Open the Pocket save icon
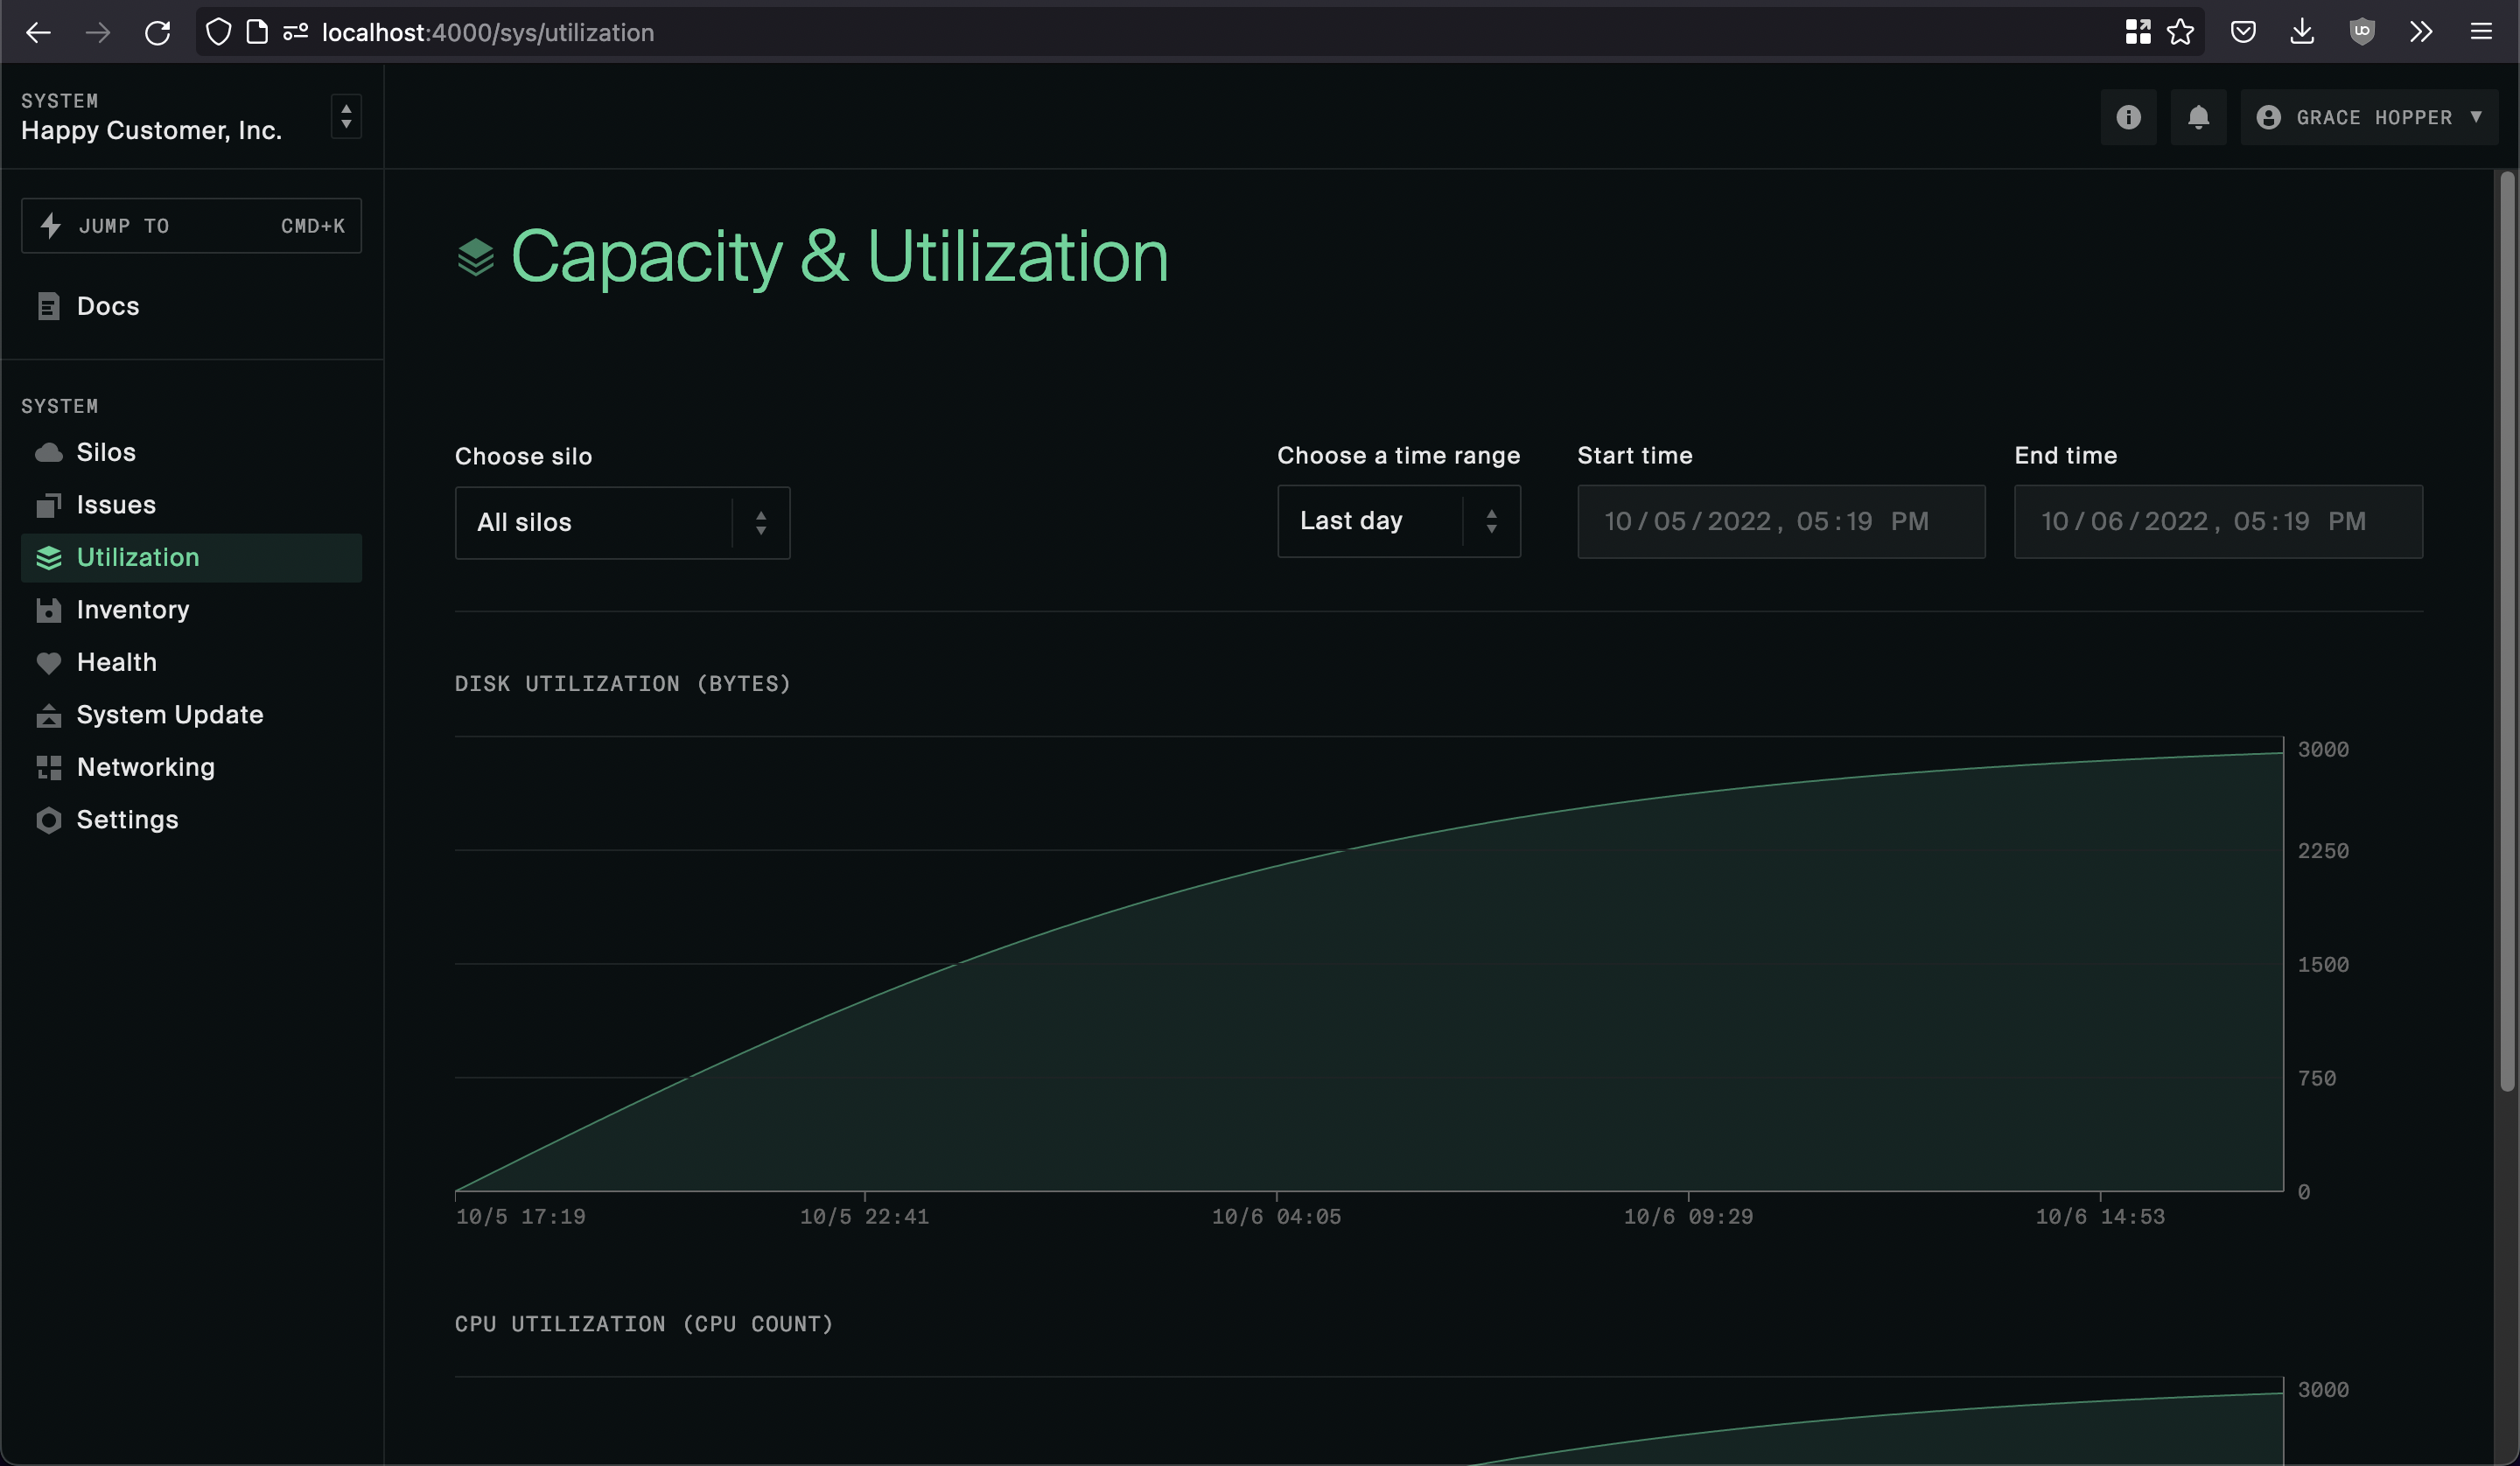Screen dimensions: 2520x1466 pos(2242,32)
